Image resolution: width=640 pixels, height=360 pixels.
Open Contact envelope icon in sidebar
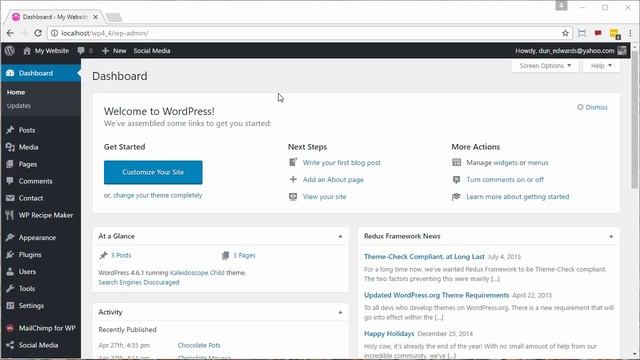(x=10, y=198)
